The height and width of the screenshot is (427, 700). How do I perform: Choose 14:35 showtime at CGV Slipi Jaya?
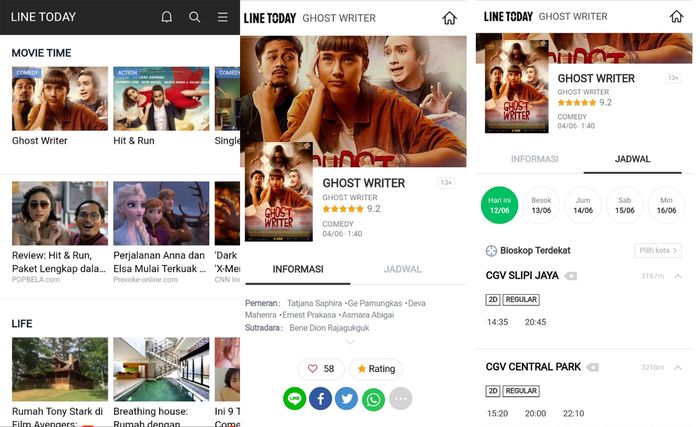tap(497, 322)
